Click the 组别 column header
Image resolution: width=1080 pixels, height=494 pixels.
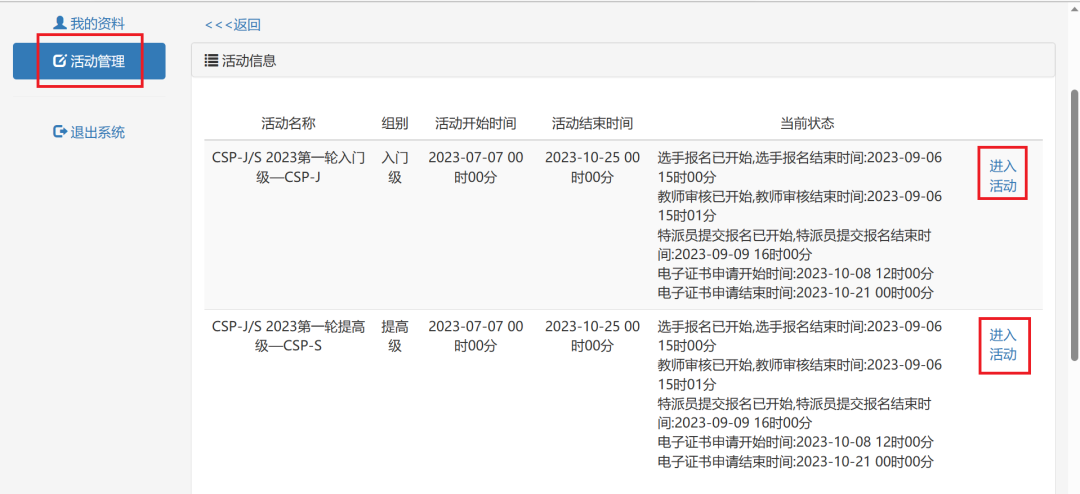[394, 123]
